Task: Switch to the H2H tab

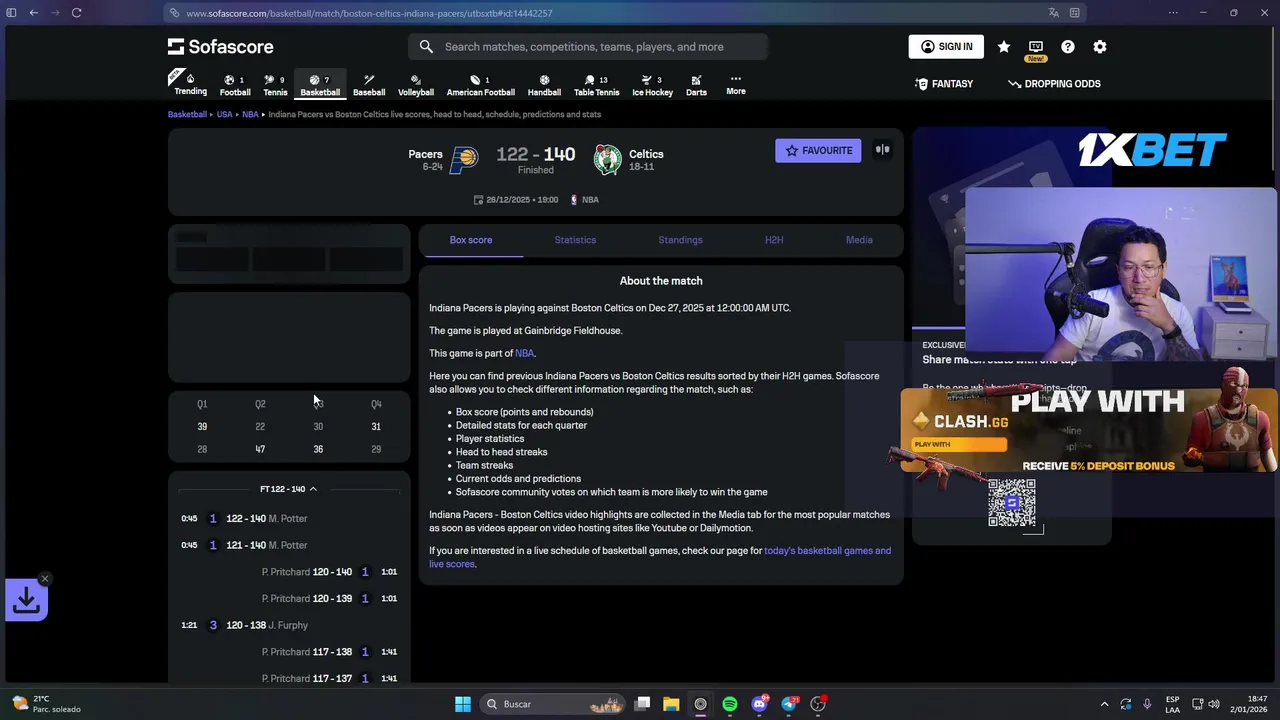Action: (774, 240)
